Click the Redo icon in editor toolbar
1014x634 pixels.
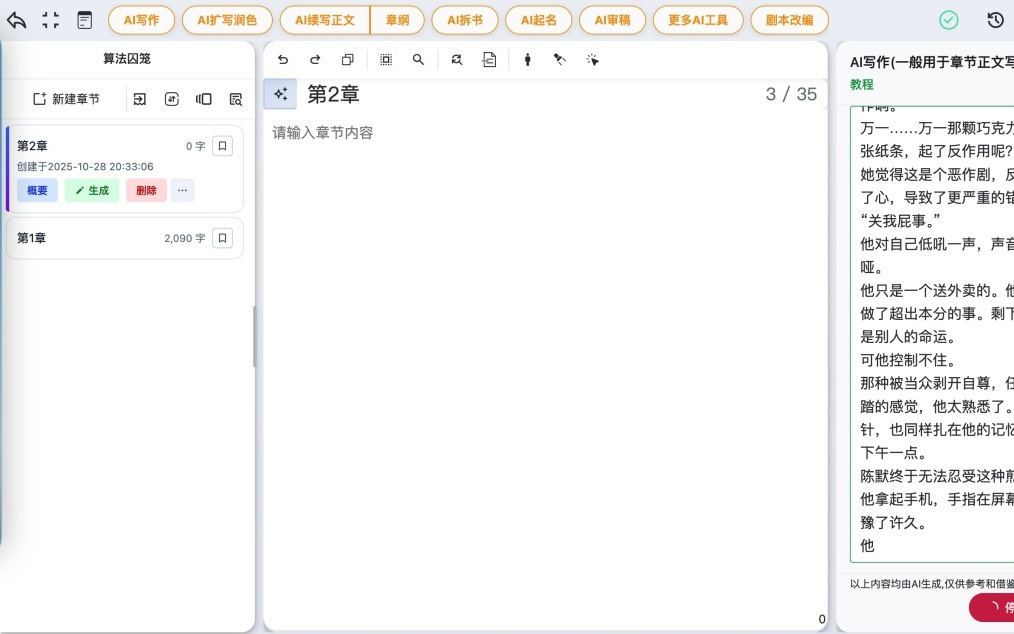pyautogui.click(x=315, y=60)
